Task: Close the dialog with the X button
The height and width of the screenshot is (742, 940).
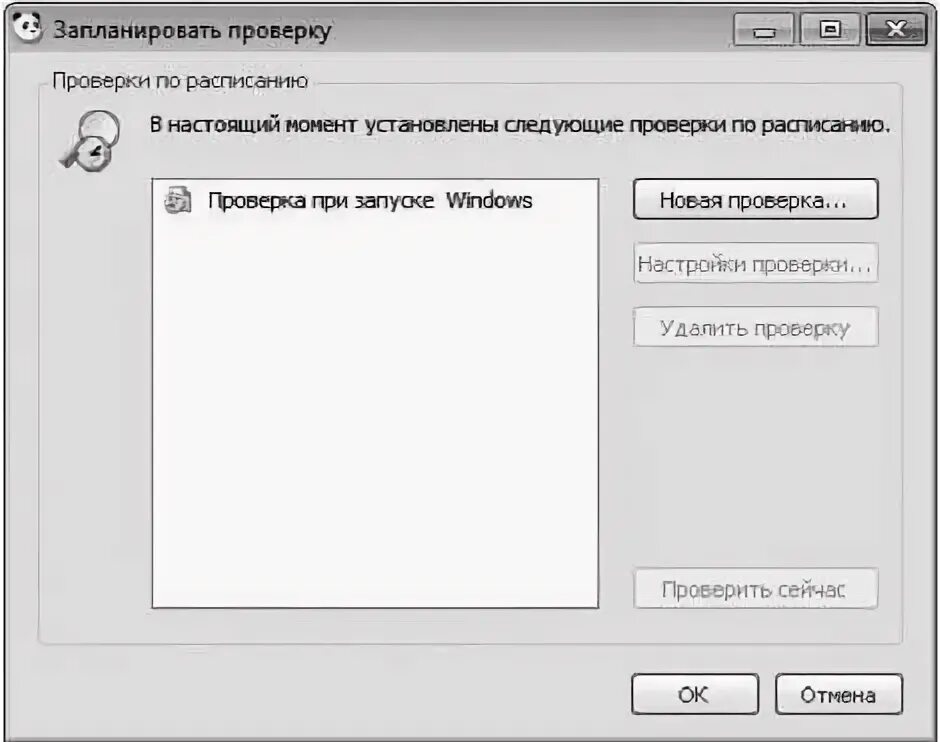Action: 896,29
